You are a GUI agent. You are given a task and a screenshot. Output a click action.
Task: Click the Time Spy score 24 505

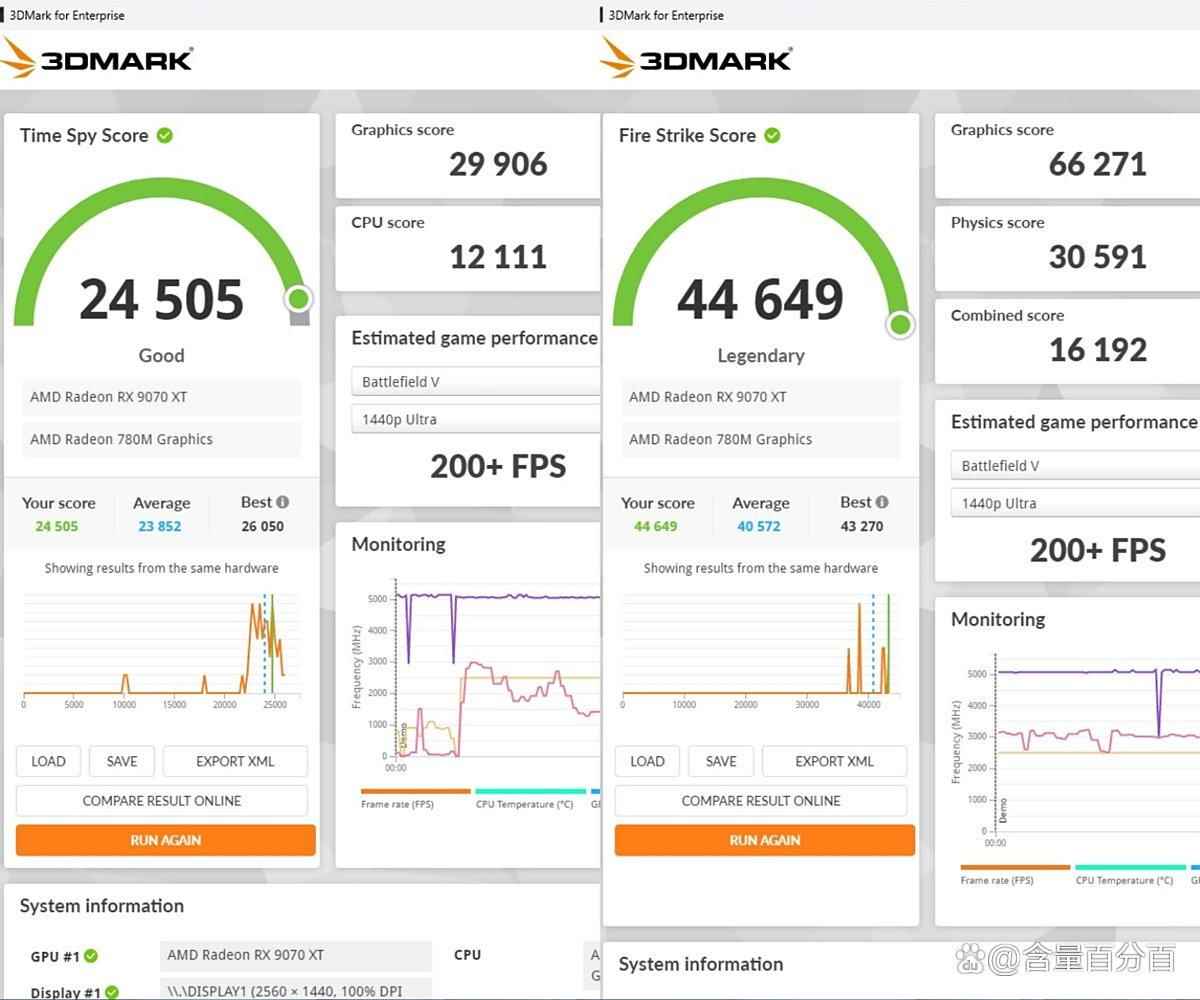click(x=161, y=299)
